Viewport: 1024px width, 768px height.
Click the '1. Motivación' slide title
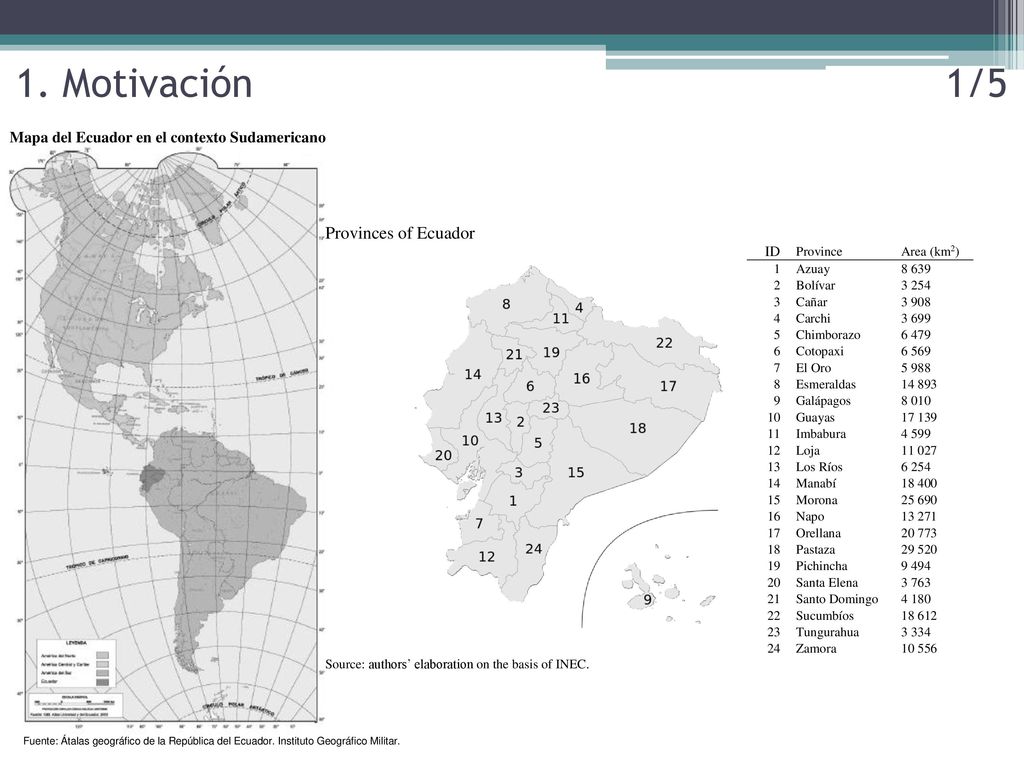click(x=135, y=84)
